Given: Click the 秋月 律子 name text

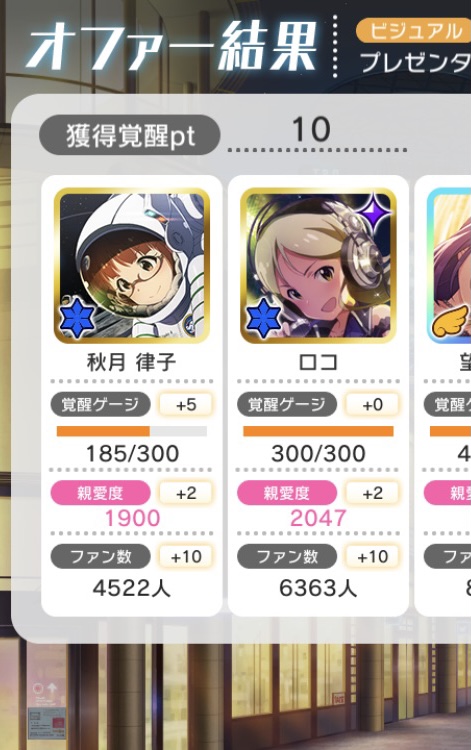Looking at the screenshot, I should click(131, 362).
